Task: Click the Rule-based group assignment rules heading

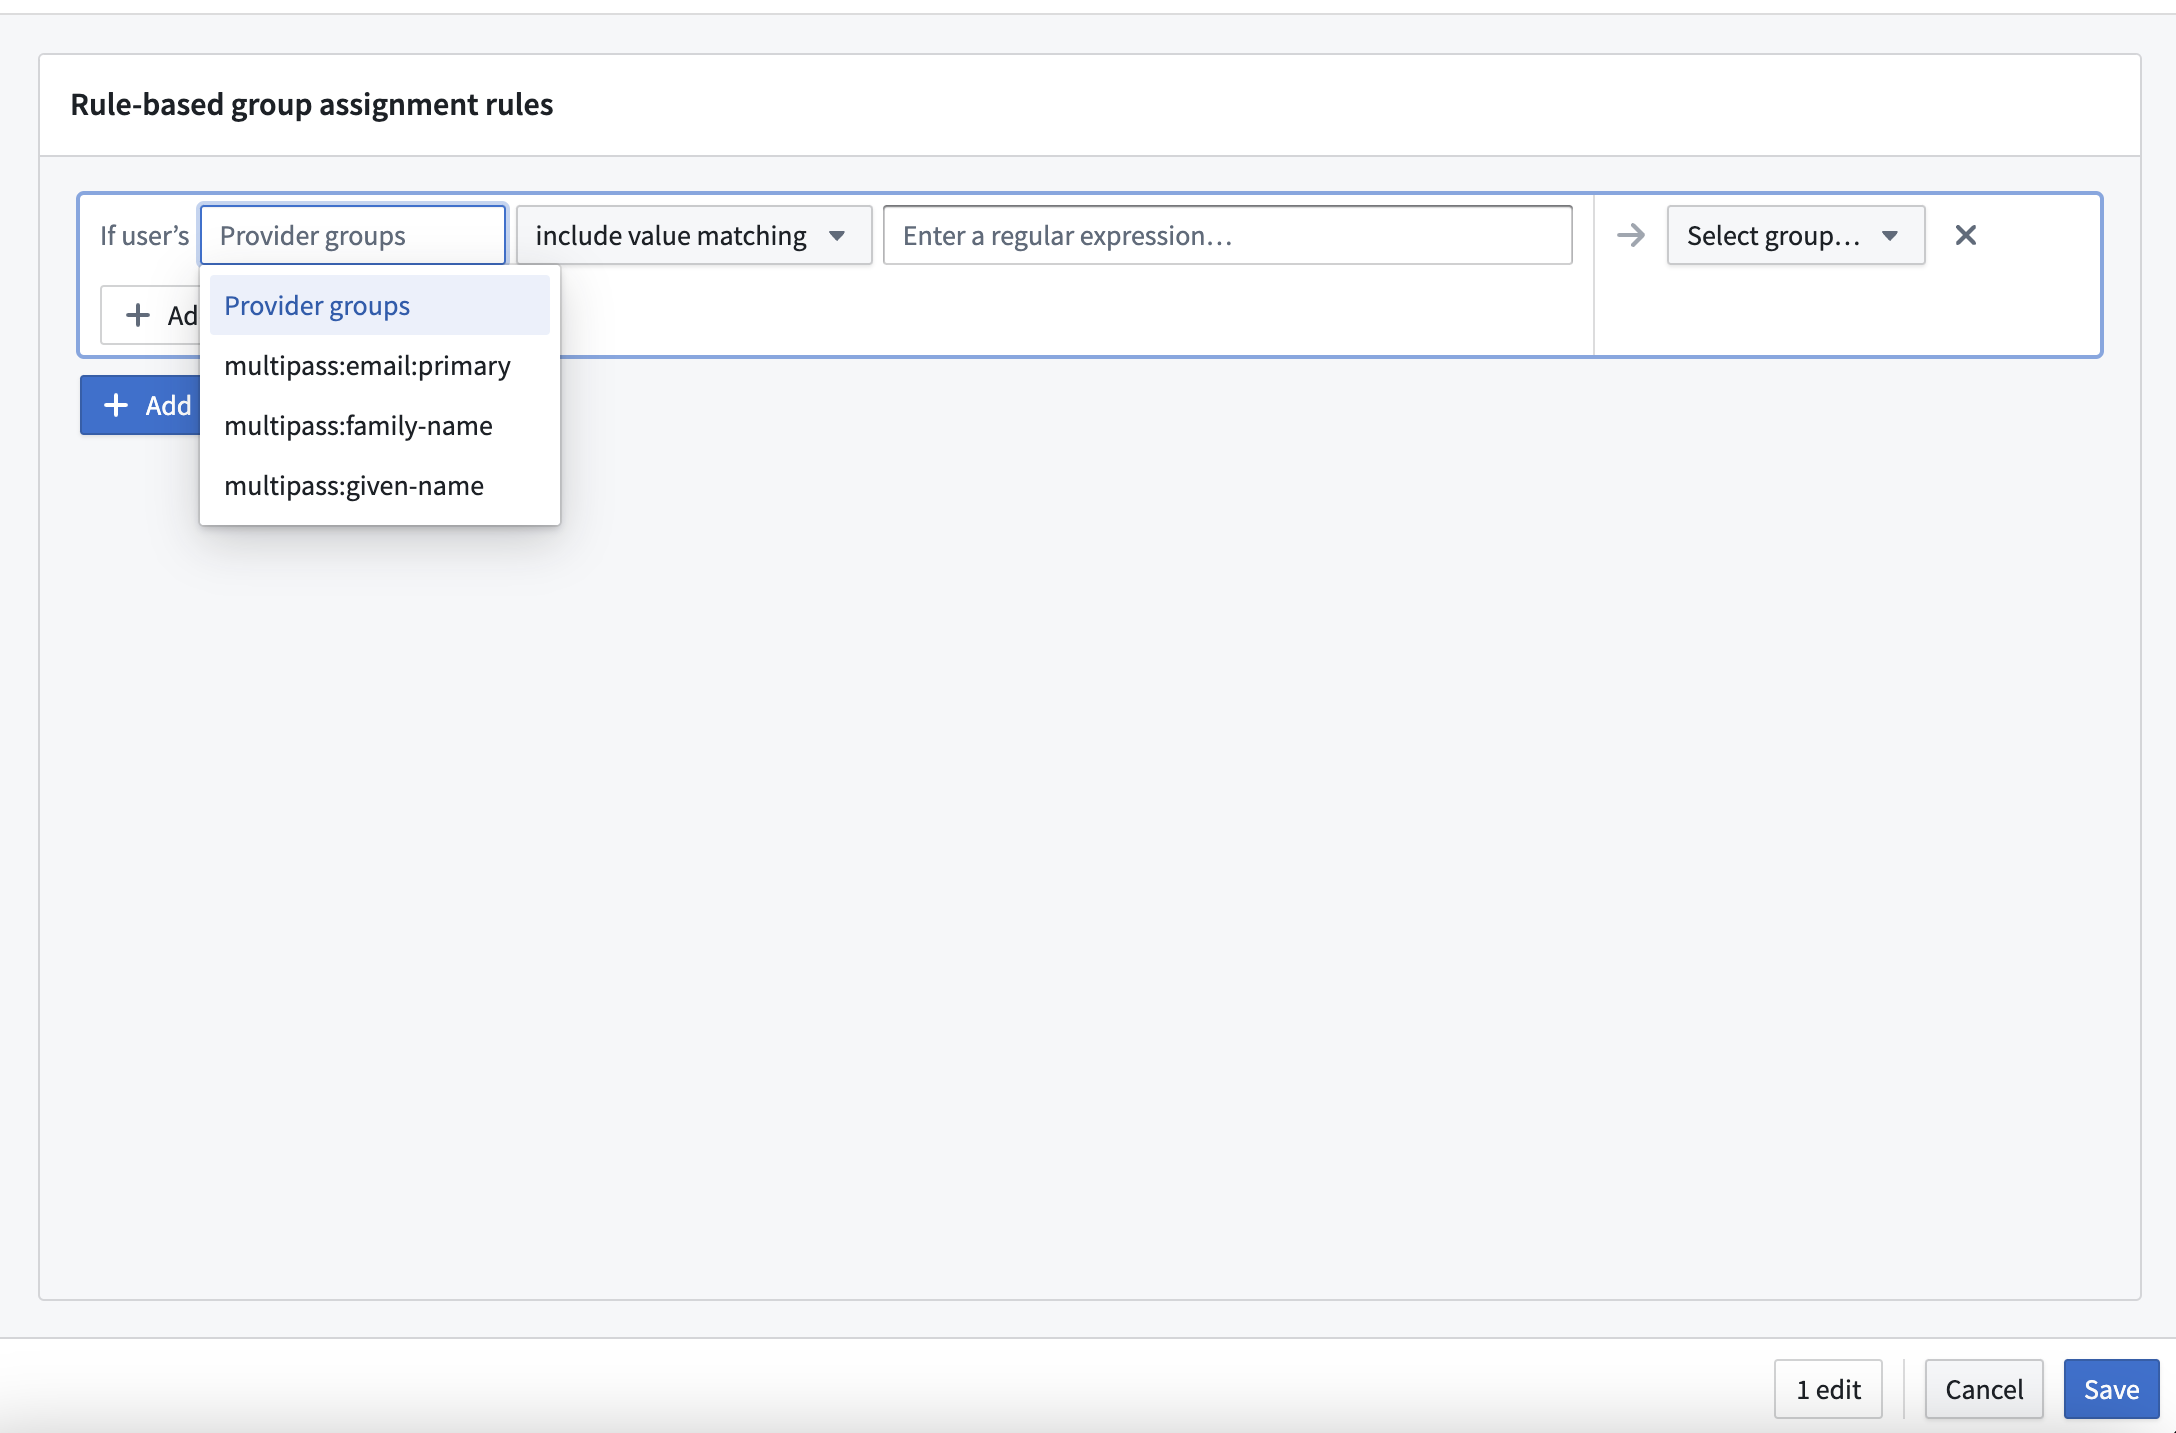Action: [311, 104]
